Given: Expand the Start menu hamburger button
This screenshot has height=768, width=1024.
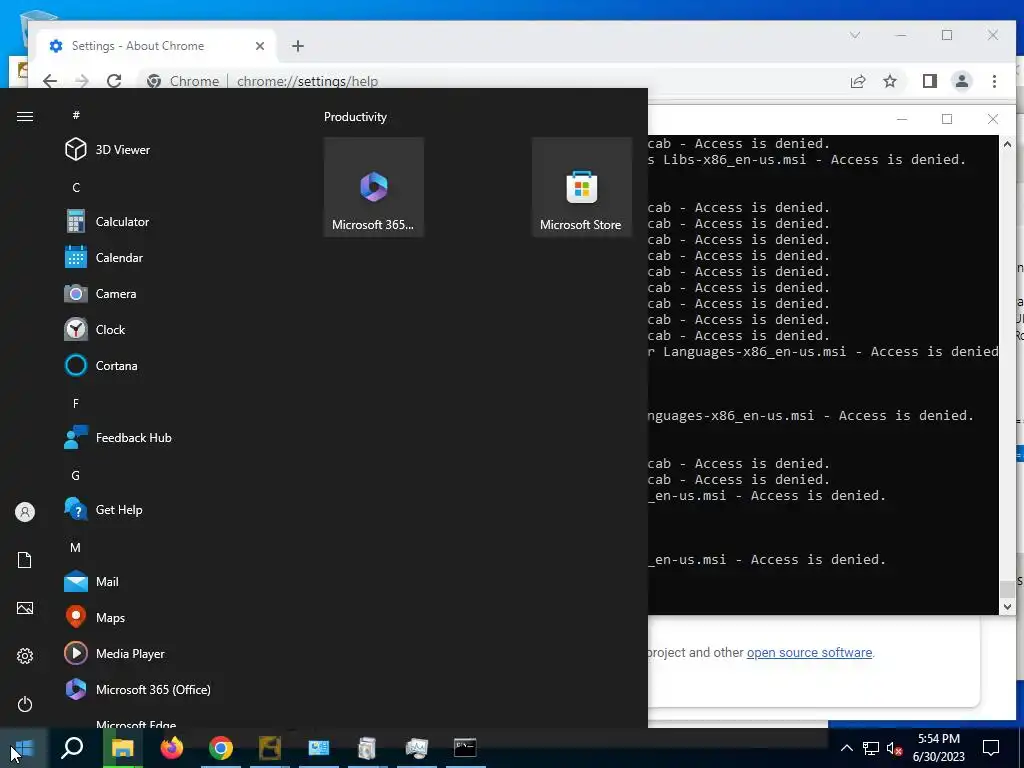Looking at the screenshot, I should [25, 116].
